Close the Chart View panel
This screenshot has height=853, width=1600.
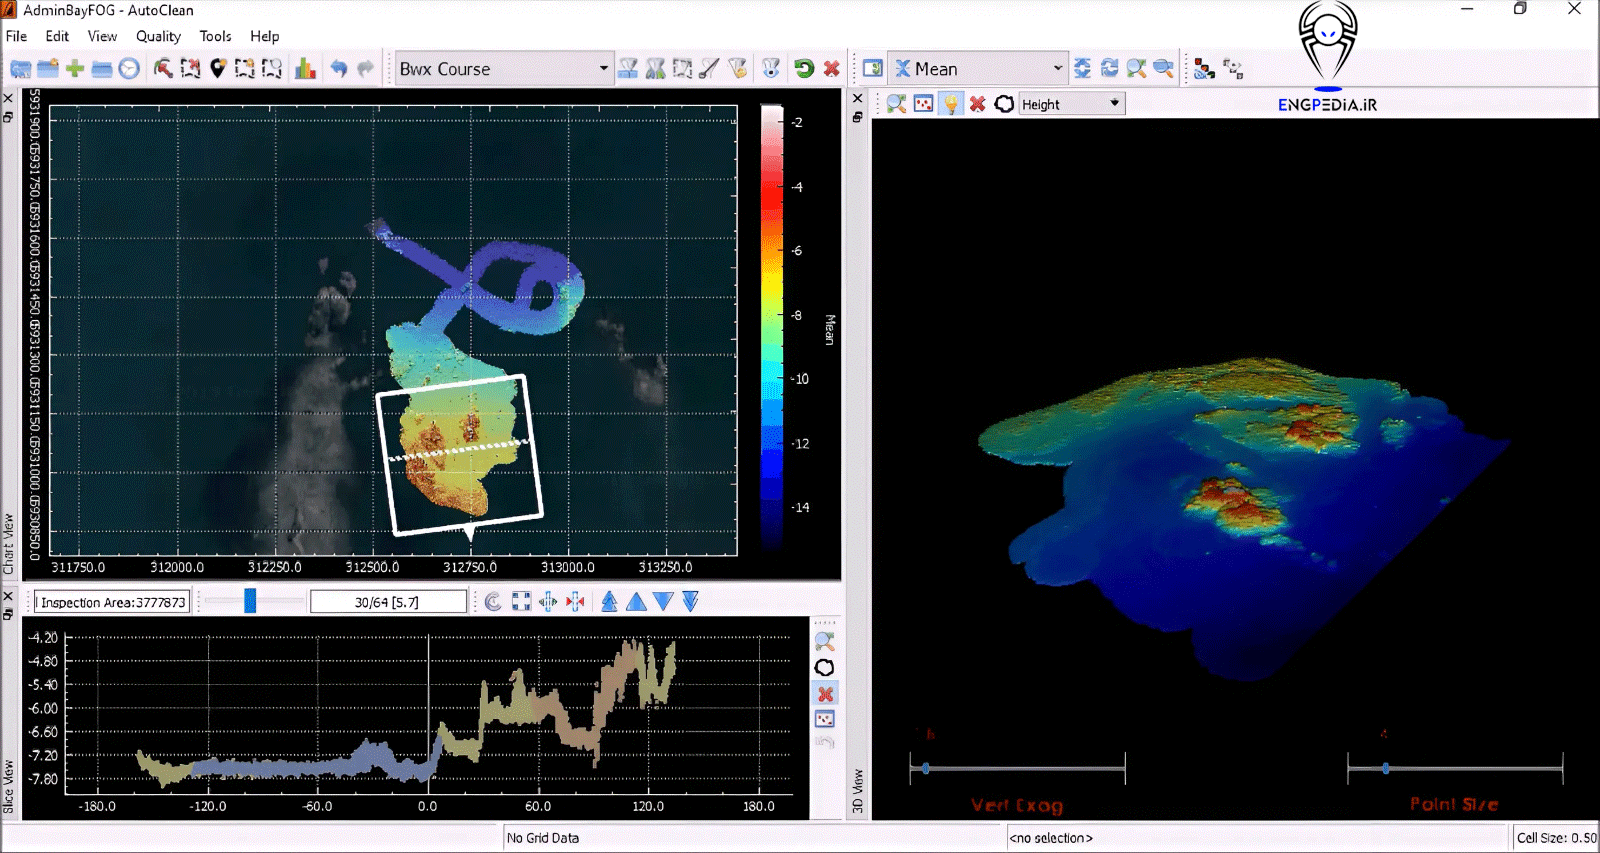(x=8, y=98)
